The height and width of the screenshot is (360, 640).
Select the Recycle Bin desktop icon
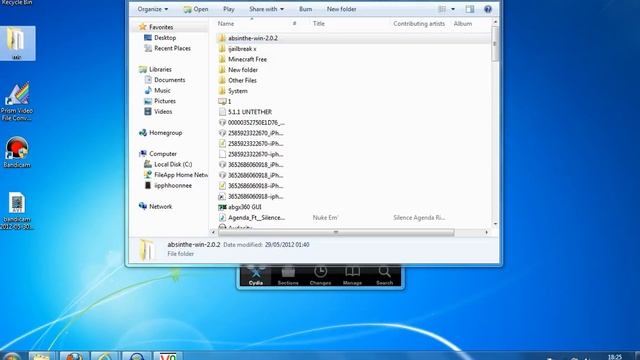pos(17,2)
